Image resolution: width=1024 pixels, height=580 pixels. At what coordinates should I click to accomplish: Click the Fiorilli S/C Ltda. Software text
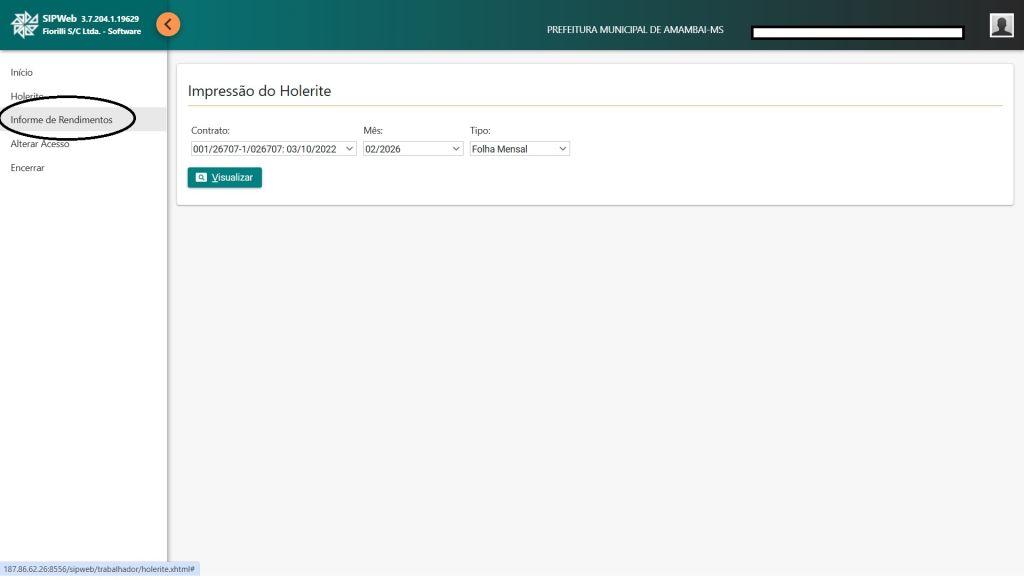[x=92, y=32]
